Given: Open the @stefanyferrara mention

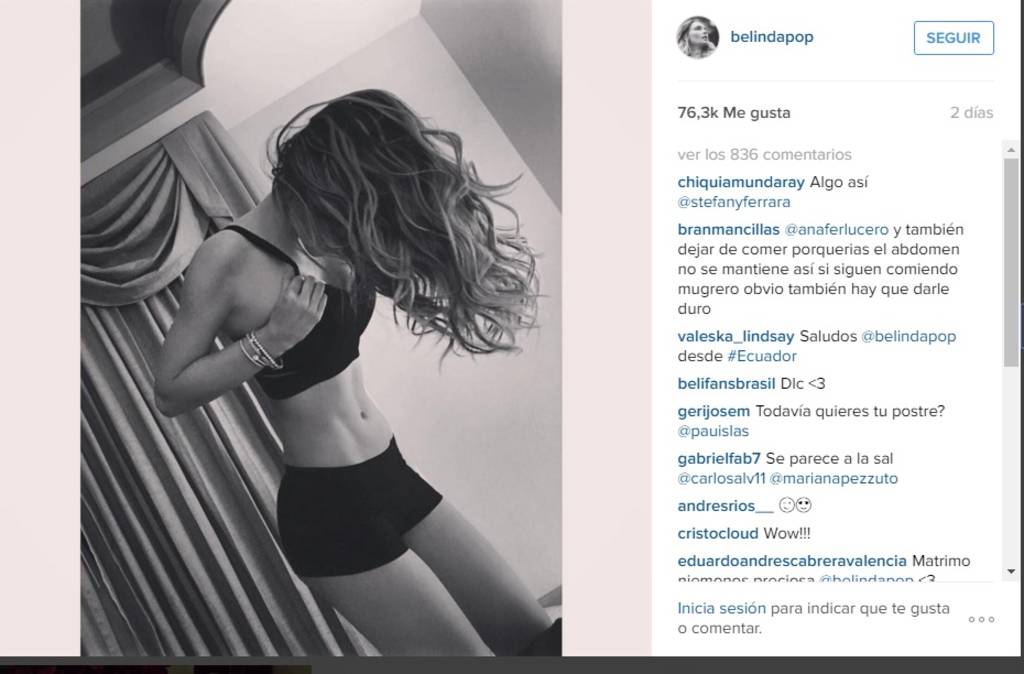Looking at the screenshot, I should pos(733,202).
